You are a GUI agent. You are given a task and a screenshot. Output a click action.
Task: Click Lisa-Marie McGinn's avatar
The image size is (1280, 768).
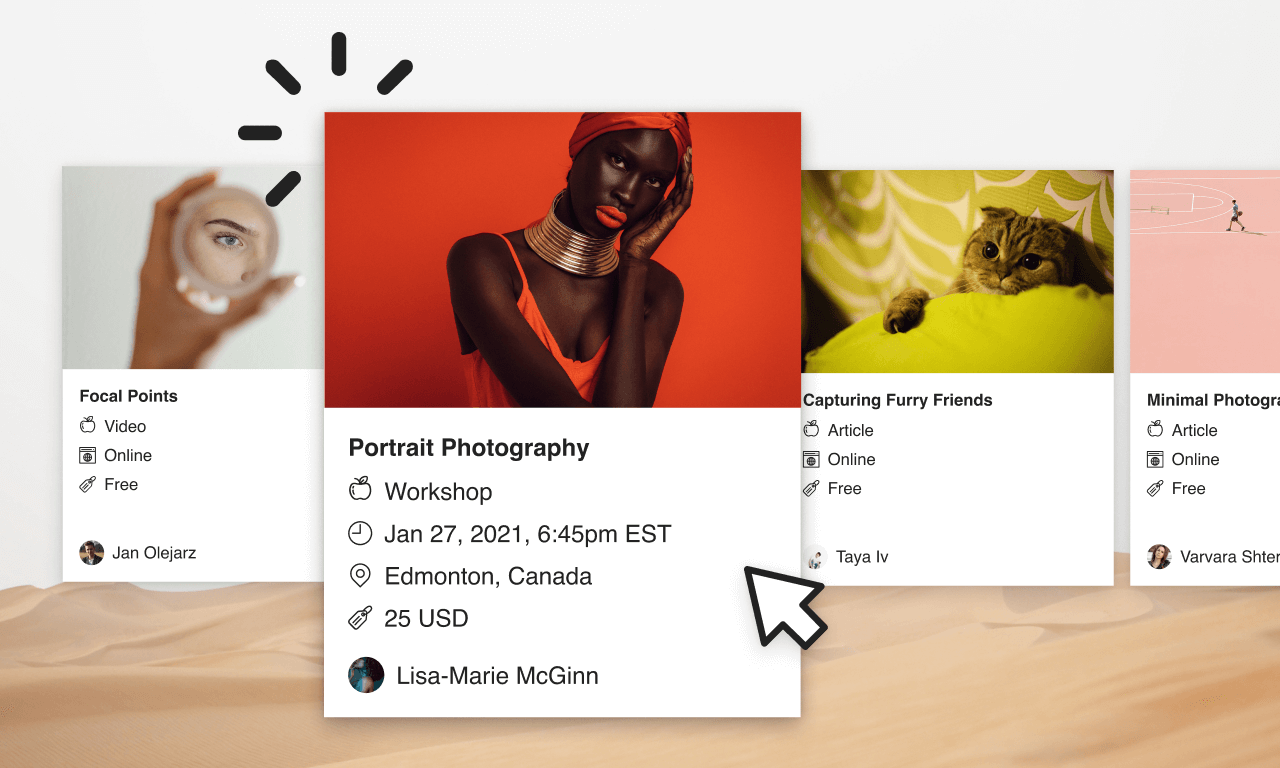pyautogui.click(x=366, y=675)
